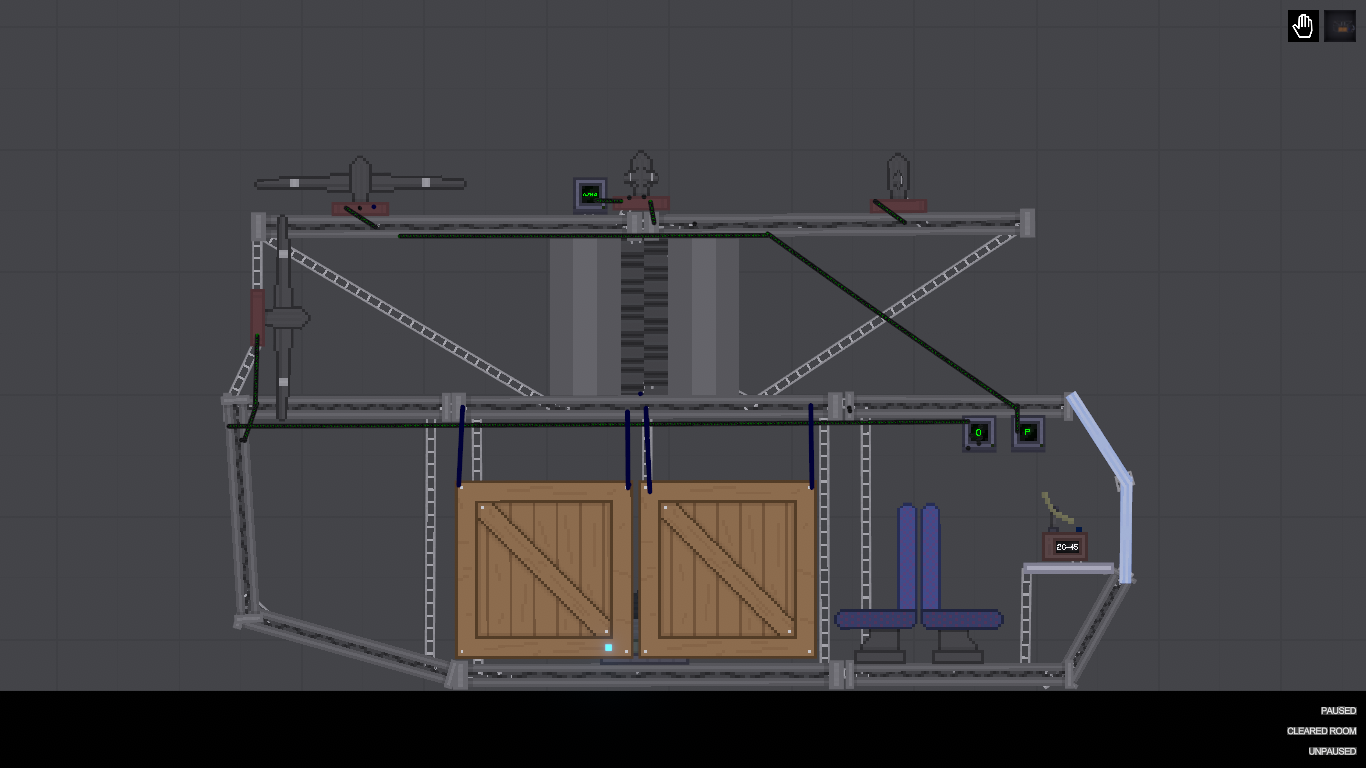This screenshot has height=768, width=1366.
Task: Select the left wooden crate
Action: tap(545, 570)
